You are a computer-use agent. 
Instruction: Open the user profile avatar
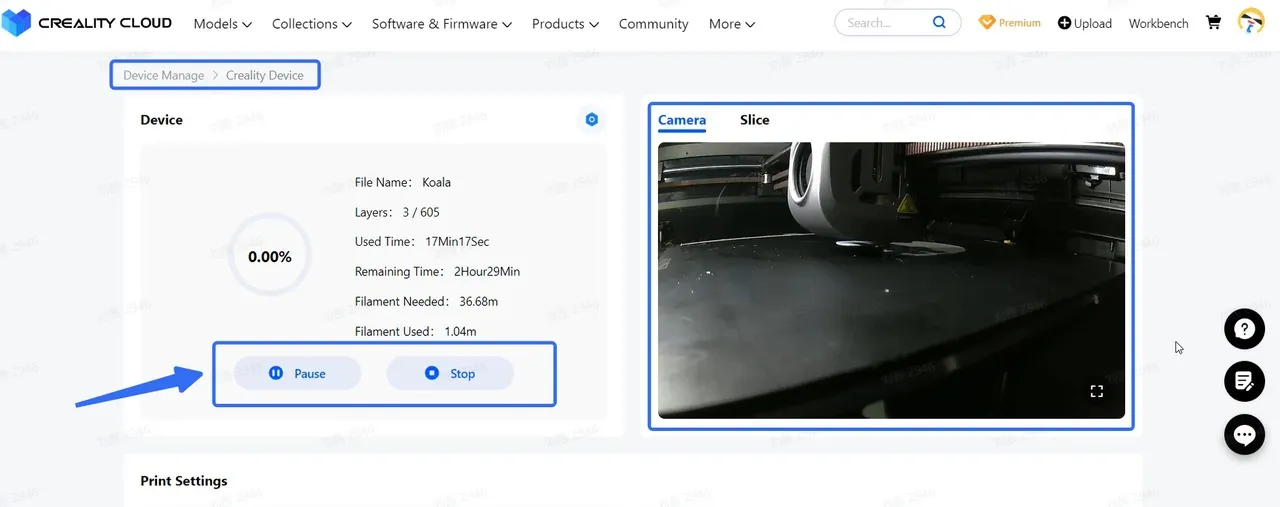click(x=1250, y=22)
